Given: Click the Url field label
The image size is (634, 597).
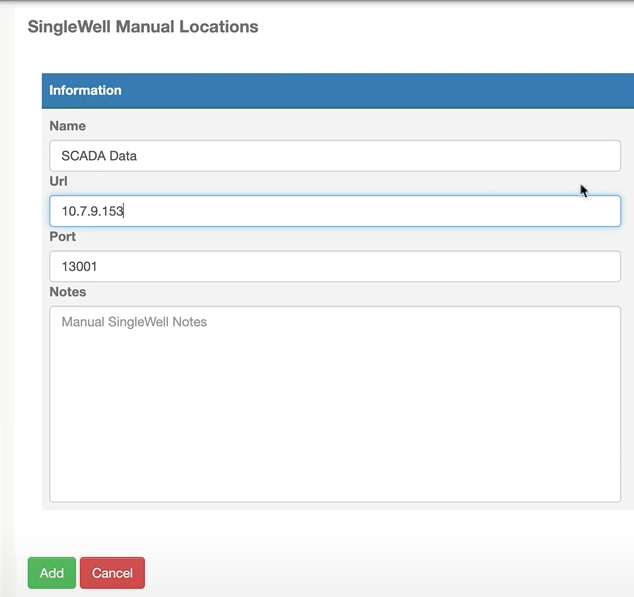Looking at the screenshot, I should (x=58, y=181).
